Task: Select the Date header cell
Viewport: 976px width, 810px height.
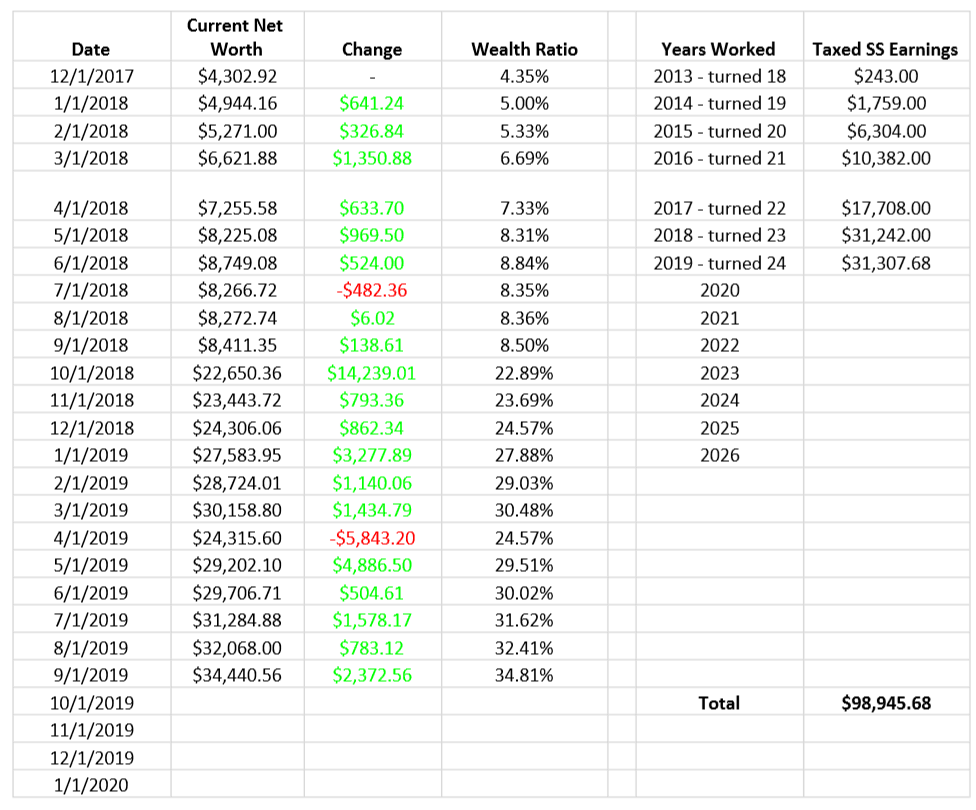Action: coord(91,49)
